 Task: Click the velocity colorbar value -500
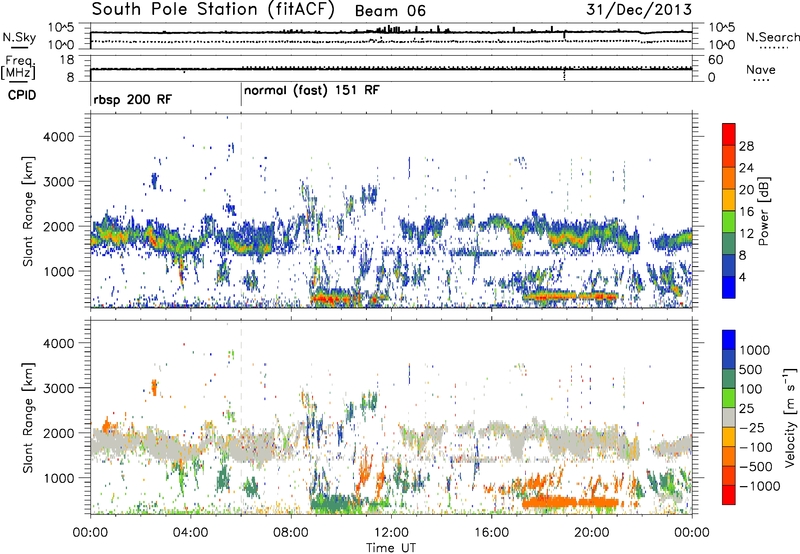coord(758,467)
